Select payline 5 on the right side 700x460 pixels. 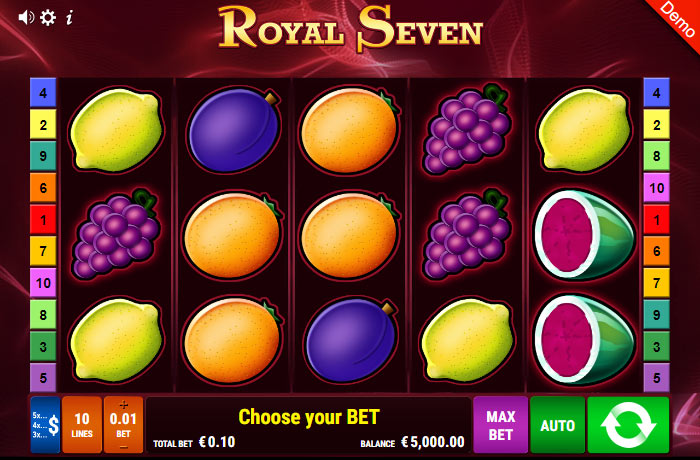point(656,377)
